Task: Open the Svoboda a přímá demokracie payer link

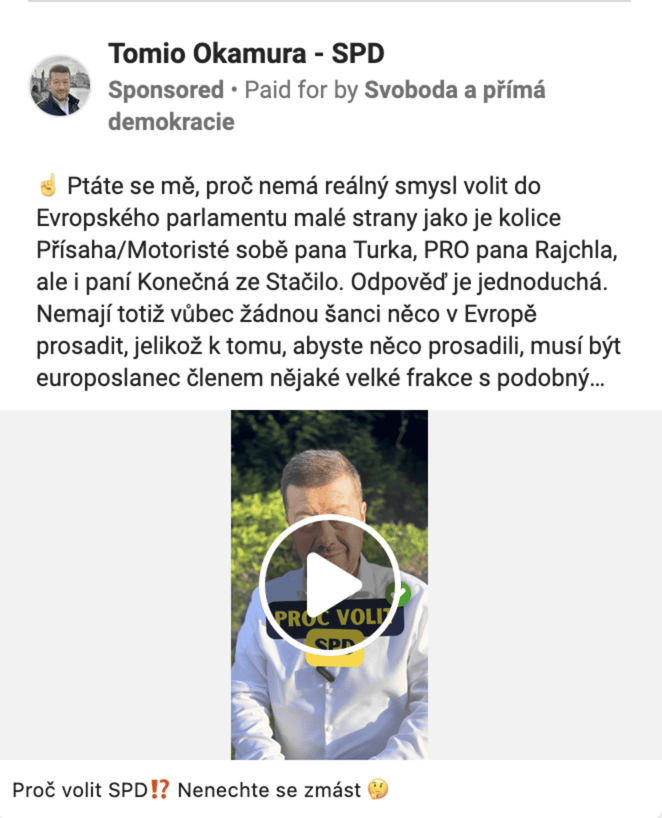Action: [x=327, y=105]
